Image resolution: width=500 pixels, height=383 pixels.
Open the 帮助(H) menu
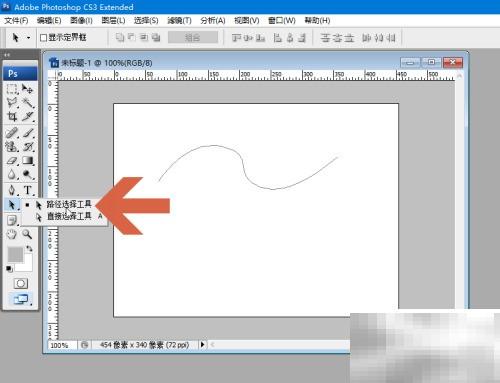click(317, 21)
